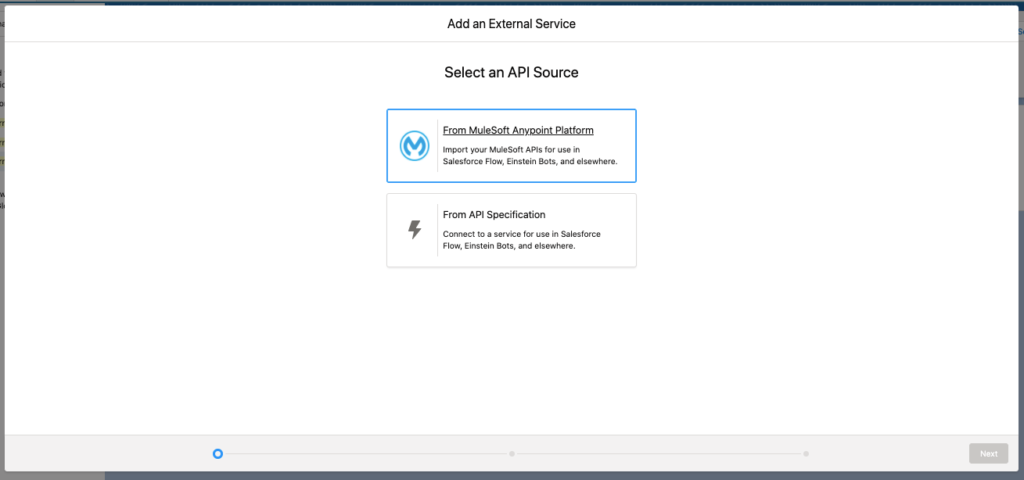Click the lightning bolt API Specification icon

coord(415,230)
